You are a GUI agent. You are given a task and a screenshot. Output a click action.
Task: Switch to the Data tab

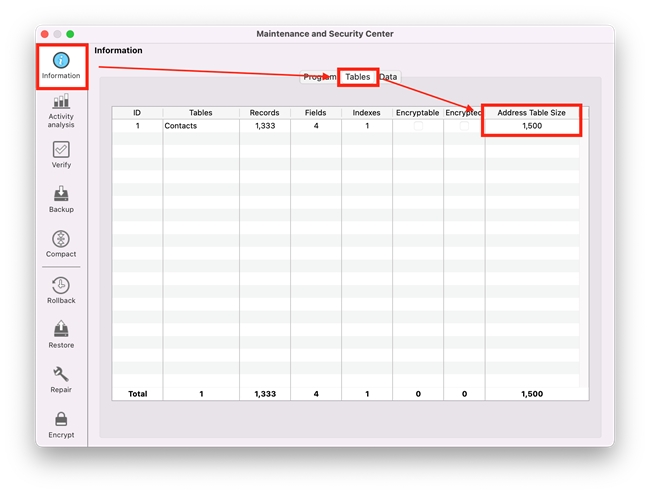point(389,77)
